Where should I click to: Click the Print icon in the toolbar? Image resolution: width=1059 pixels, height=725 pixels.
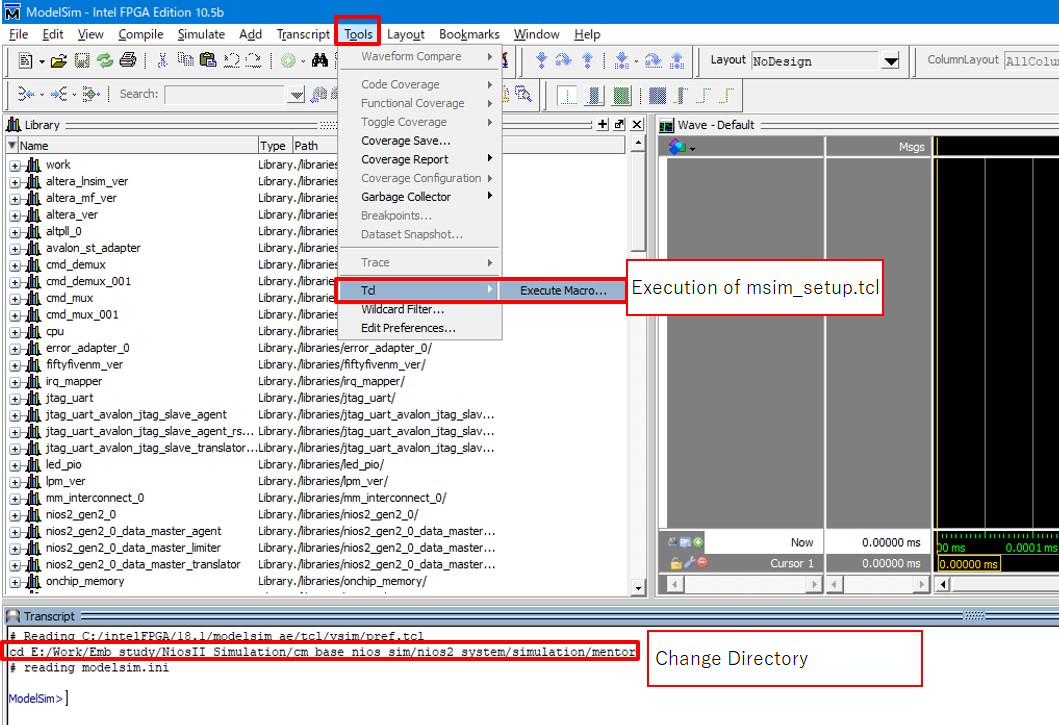pos(126,62)
